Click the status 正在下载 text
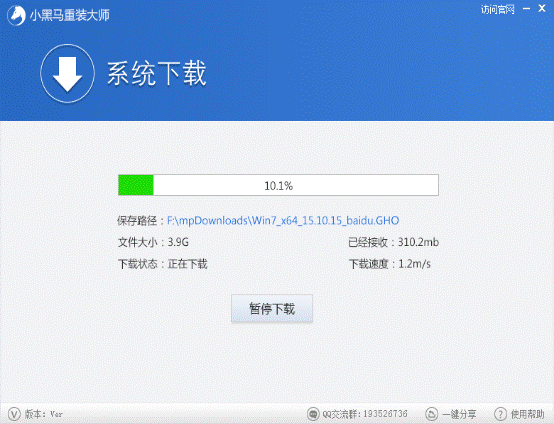 coord(187,264)
